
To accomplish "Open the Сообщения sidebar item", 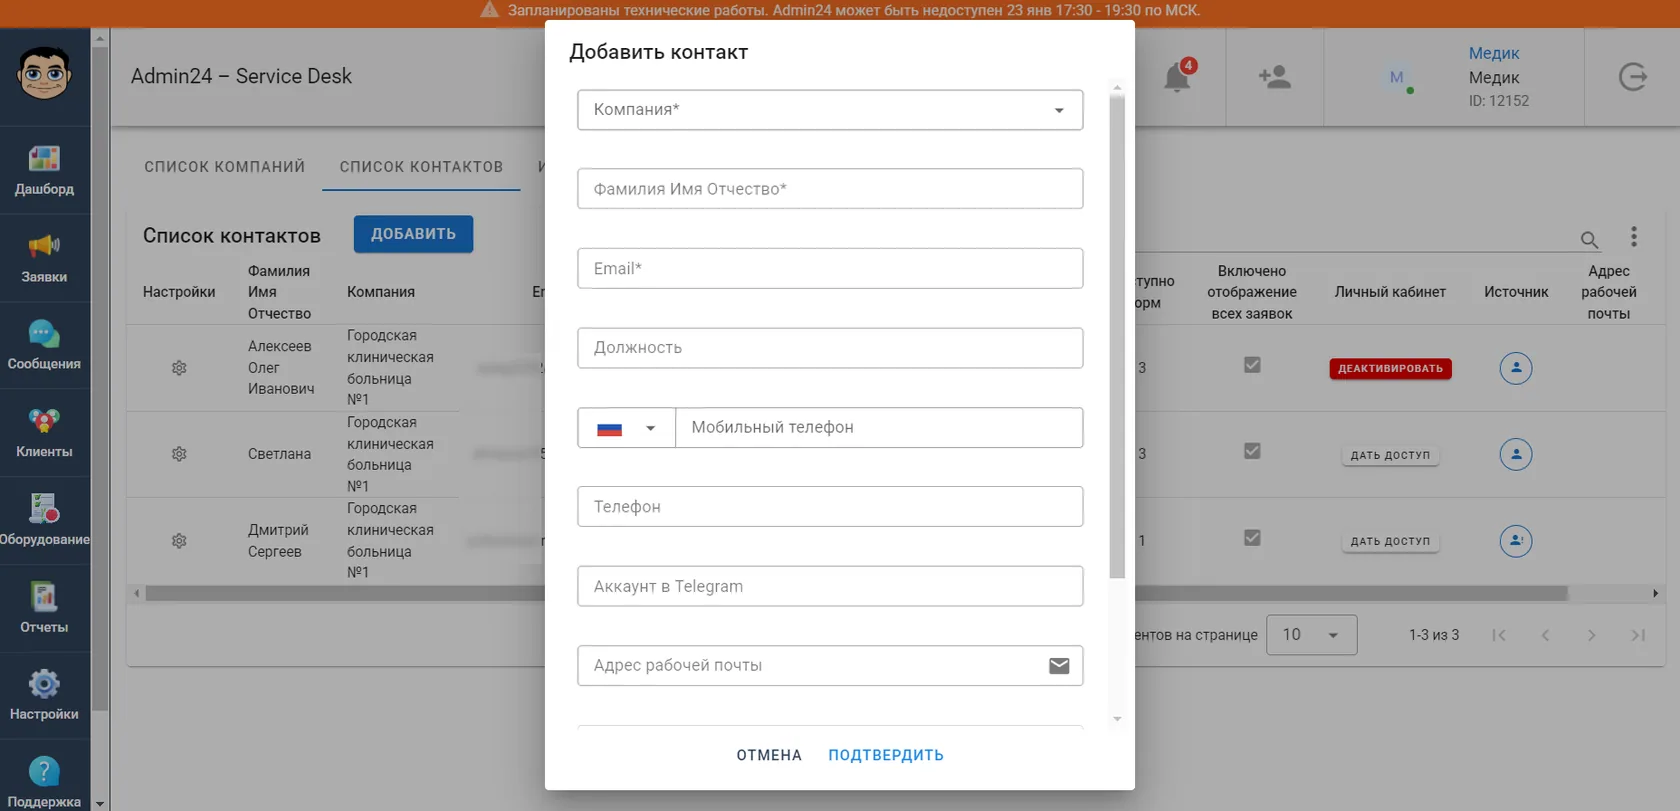I will pyautogui.click(x=44, y=345).
